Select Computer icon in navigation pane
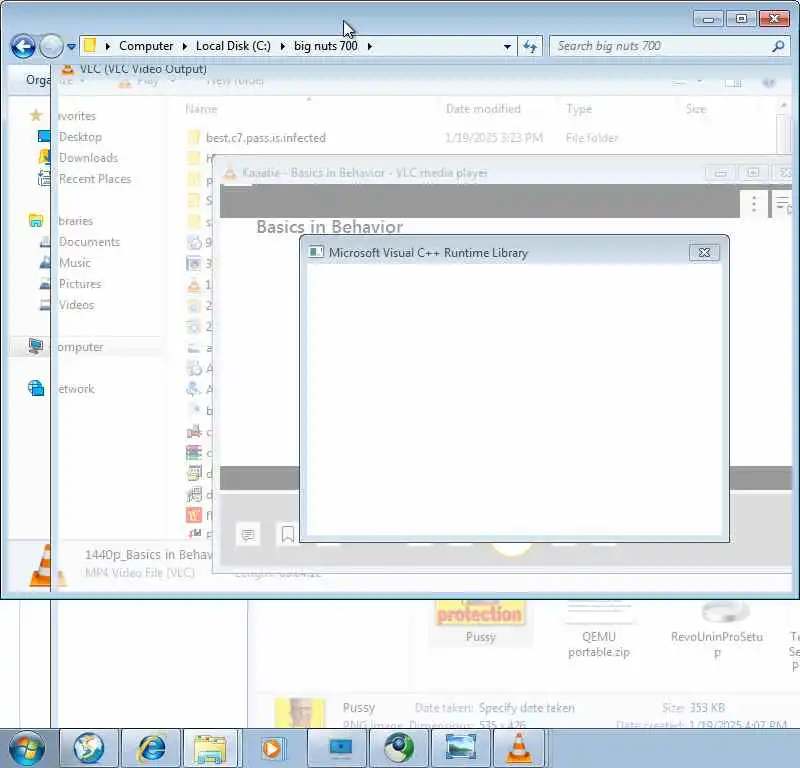This screenshot has width=800, height=768. pos(36,346)
